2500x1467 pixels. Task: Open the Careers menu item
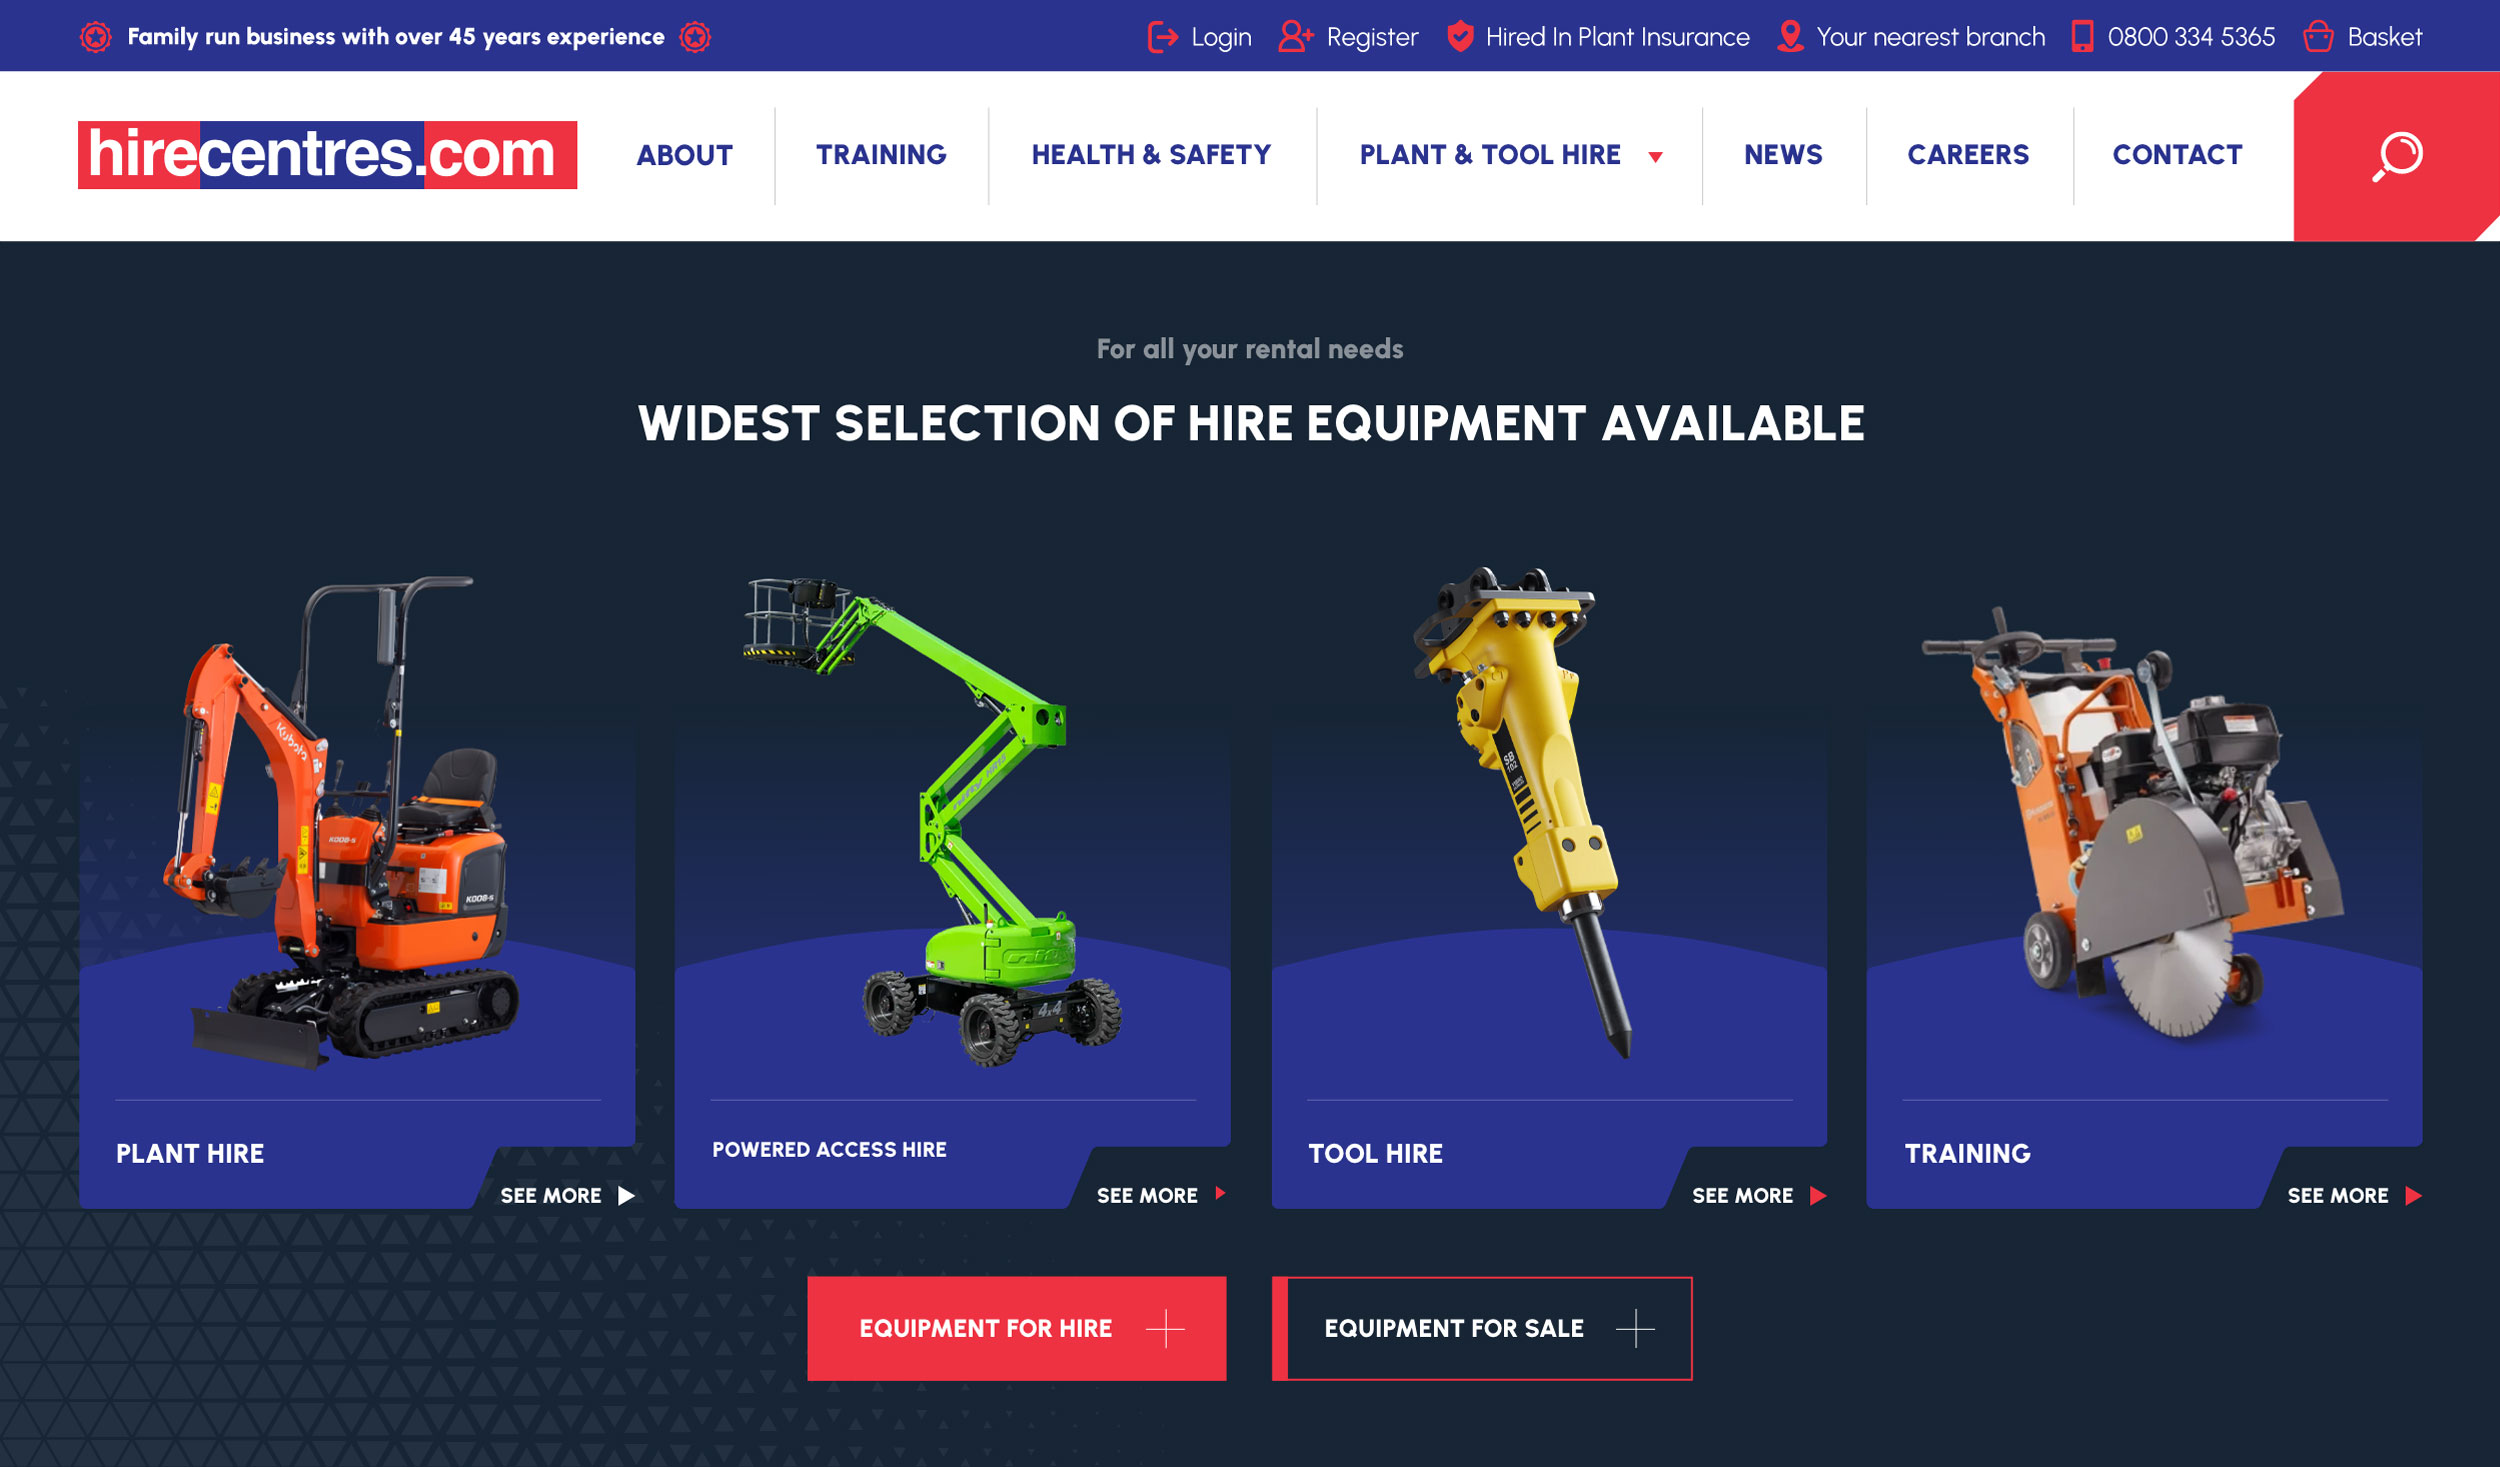tap(1968, 155)
